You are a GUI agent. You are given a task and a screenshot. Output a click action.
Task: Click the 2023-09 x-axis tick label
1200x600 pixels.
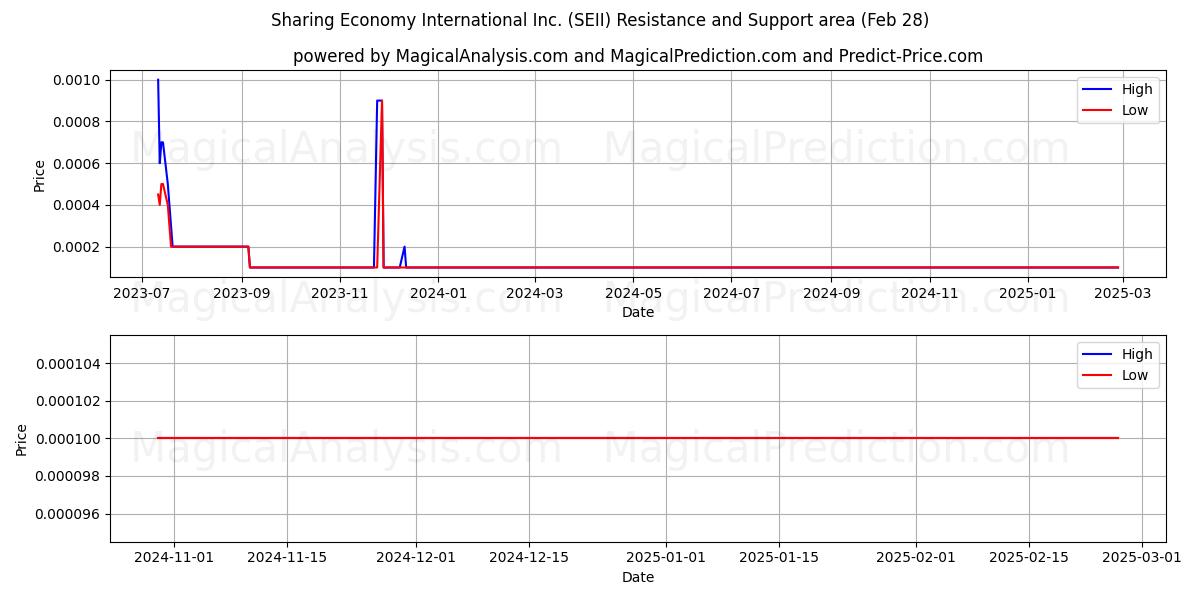(242, 293)
